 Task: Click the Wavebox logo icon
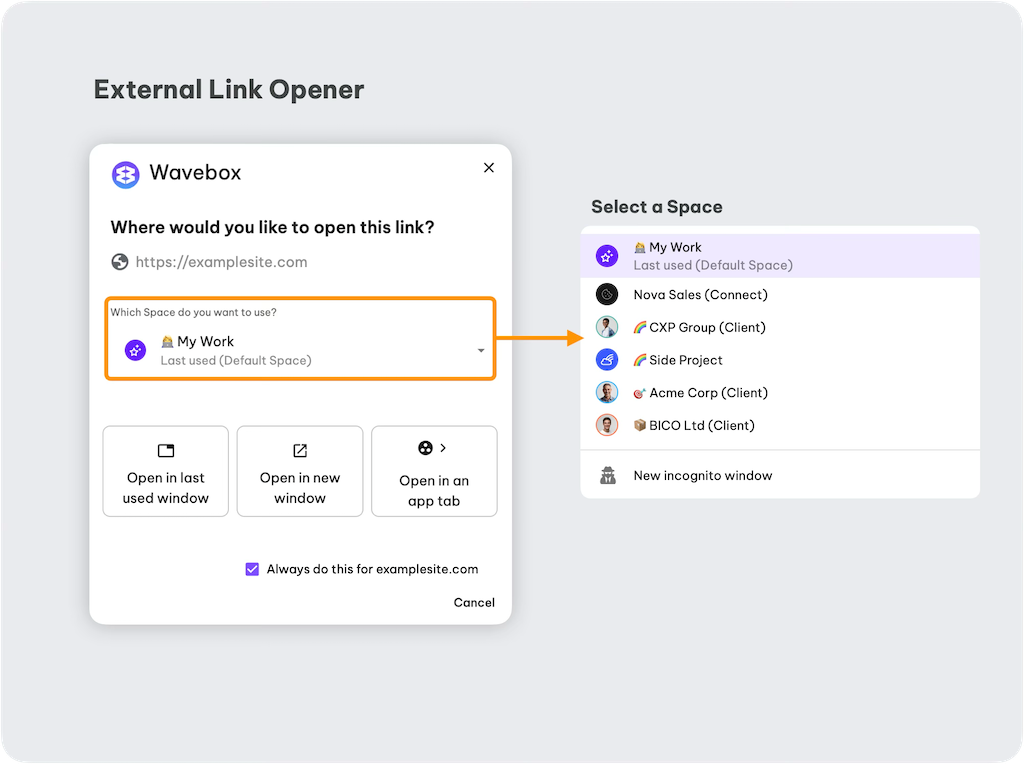point(125,174)
